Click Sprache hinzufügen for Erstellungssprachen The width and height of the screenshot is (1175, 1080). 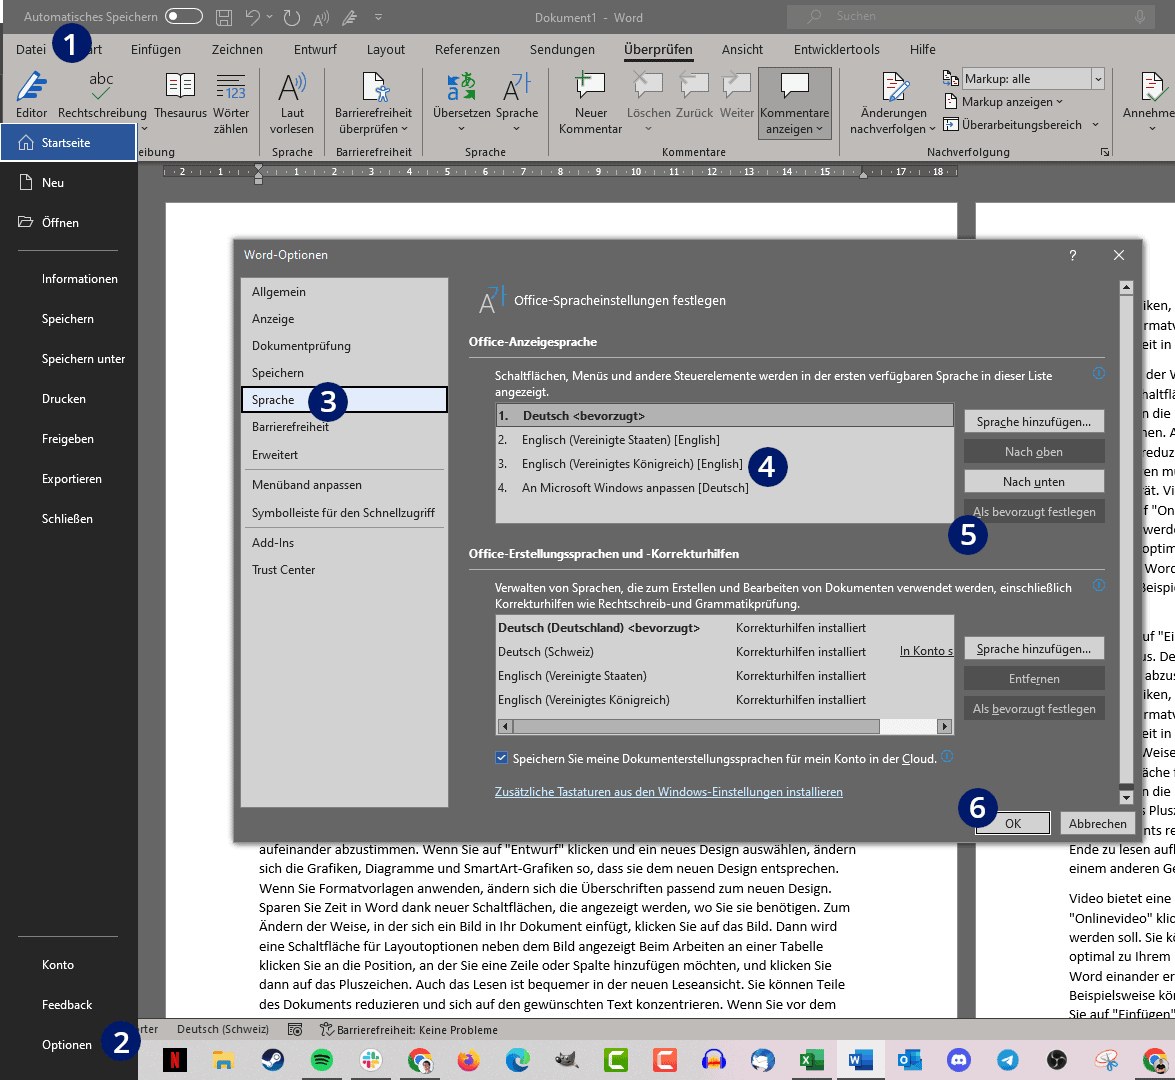click(x=1033, y=648)
